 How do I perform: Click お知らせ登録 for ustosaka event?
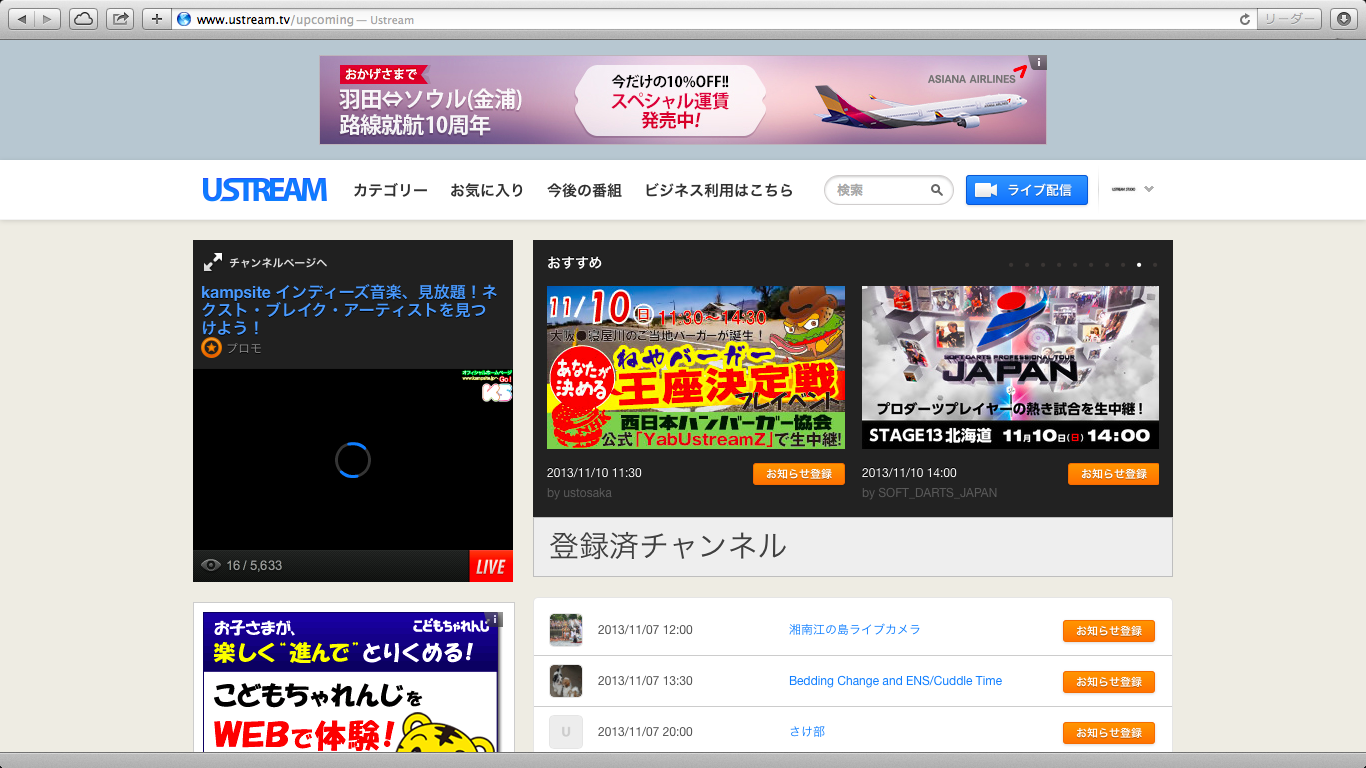[799, 474]
